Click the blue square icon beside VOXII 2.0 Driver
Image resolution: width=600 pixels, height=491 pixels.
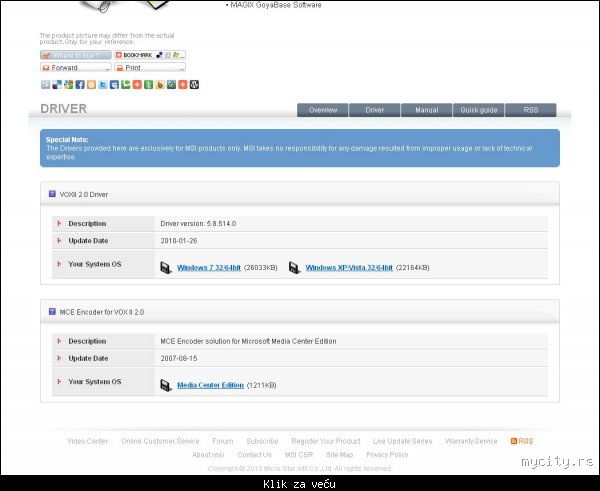[x=52, y=194]
